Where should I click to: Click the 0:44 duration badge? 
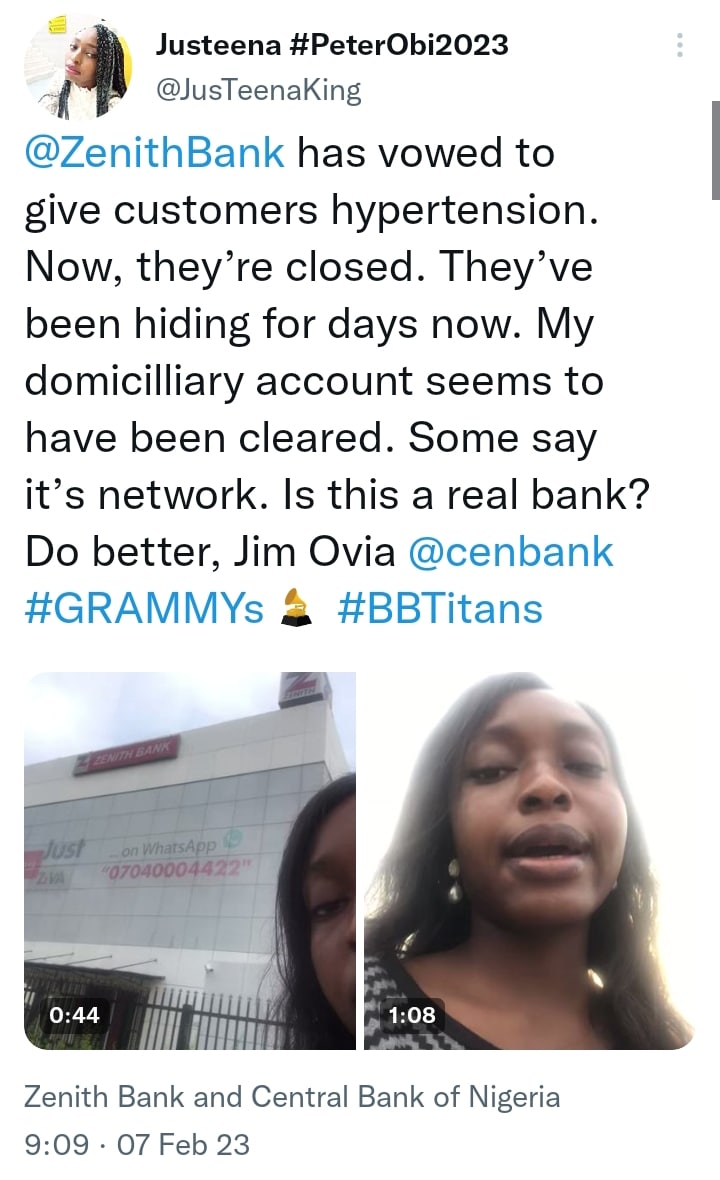(74, 1015)
